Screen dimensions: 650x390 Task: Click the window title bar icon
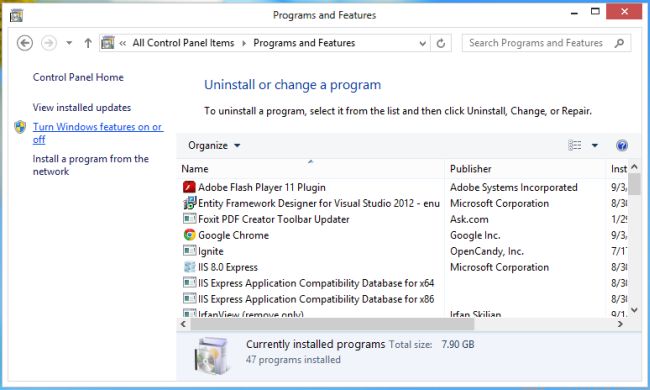point(17,15)
